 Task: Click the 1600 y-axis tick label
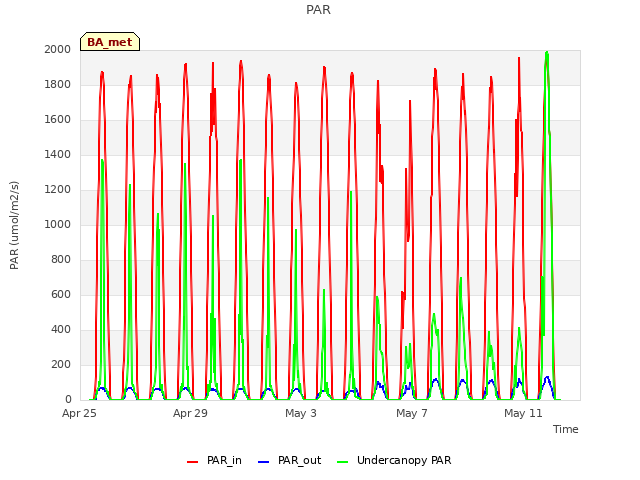pos(58,120)
